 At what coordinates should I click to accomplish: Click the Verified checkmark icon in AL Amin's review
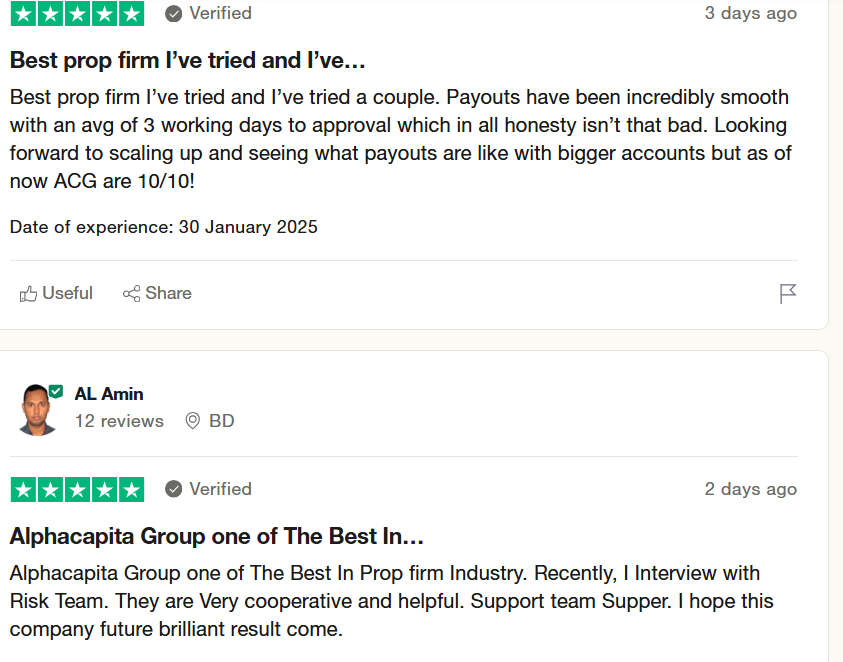tap(174, 489)
